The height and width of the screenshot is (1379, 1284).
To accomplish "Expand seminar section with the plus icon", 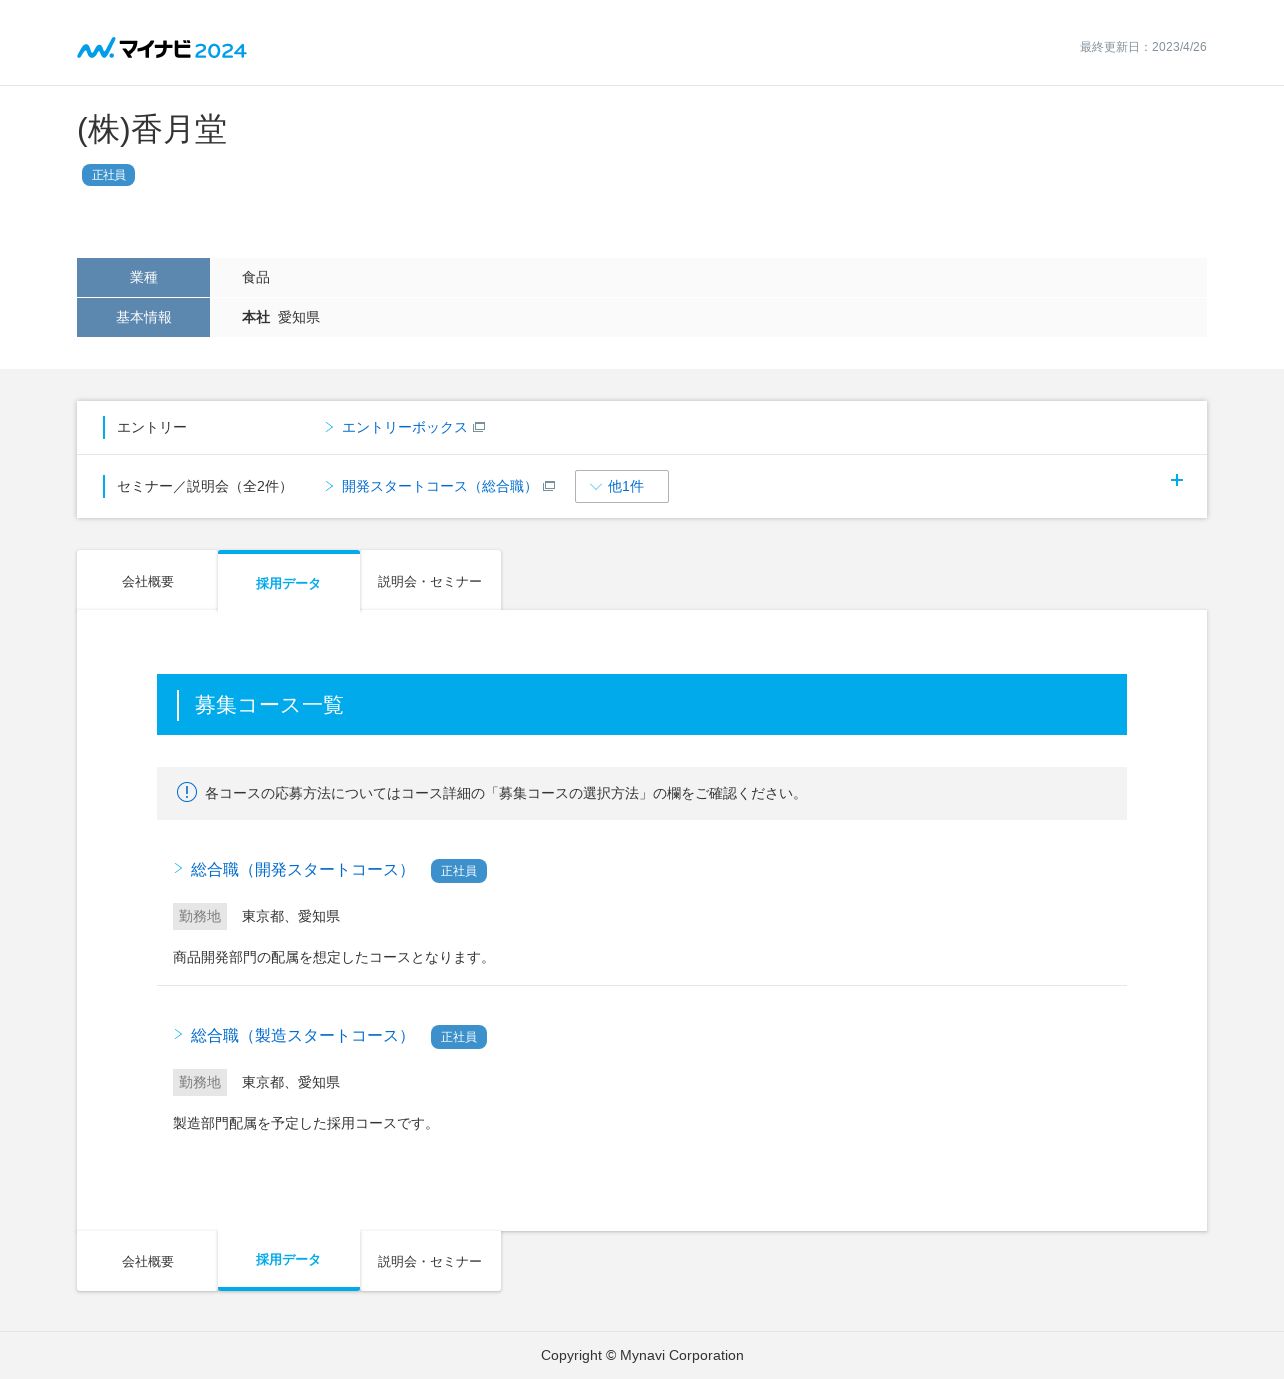I will 1177,480.
